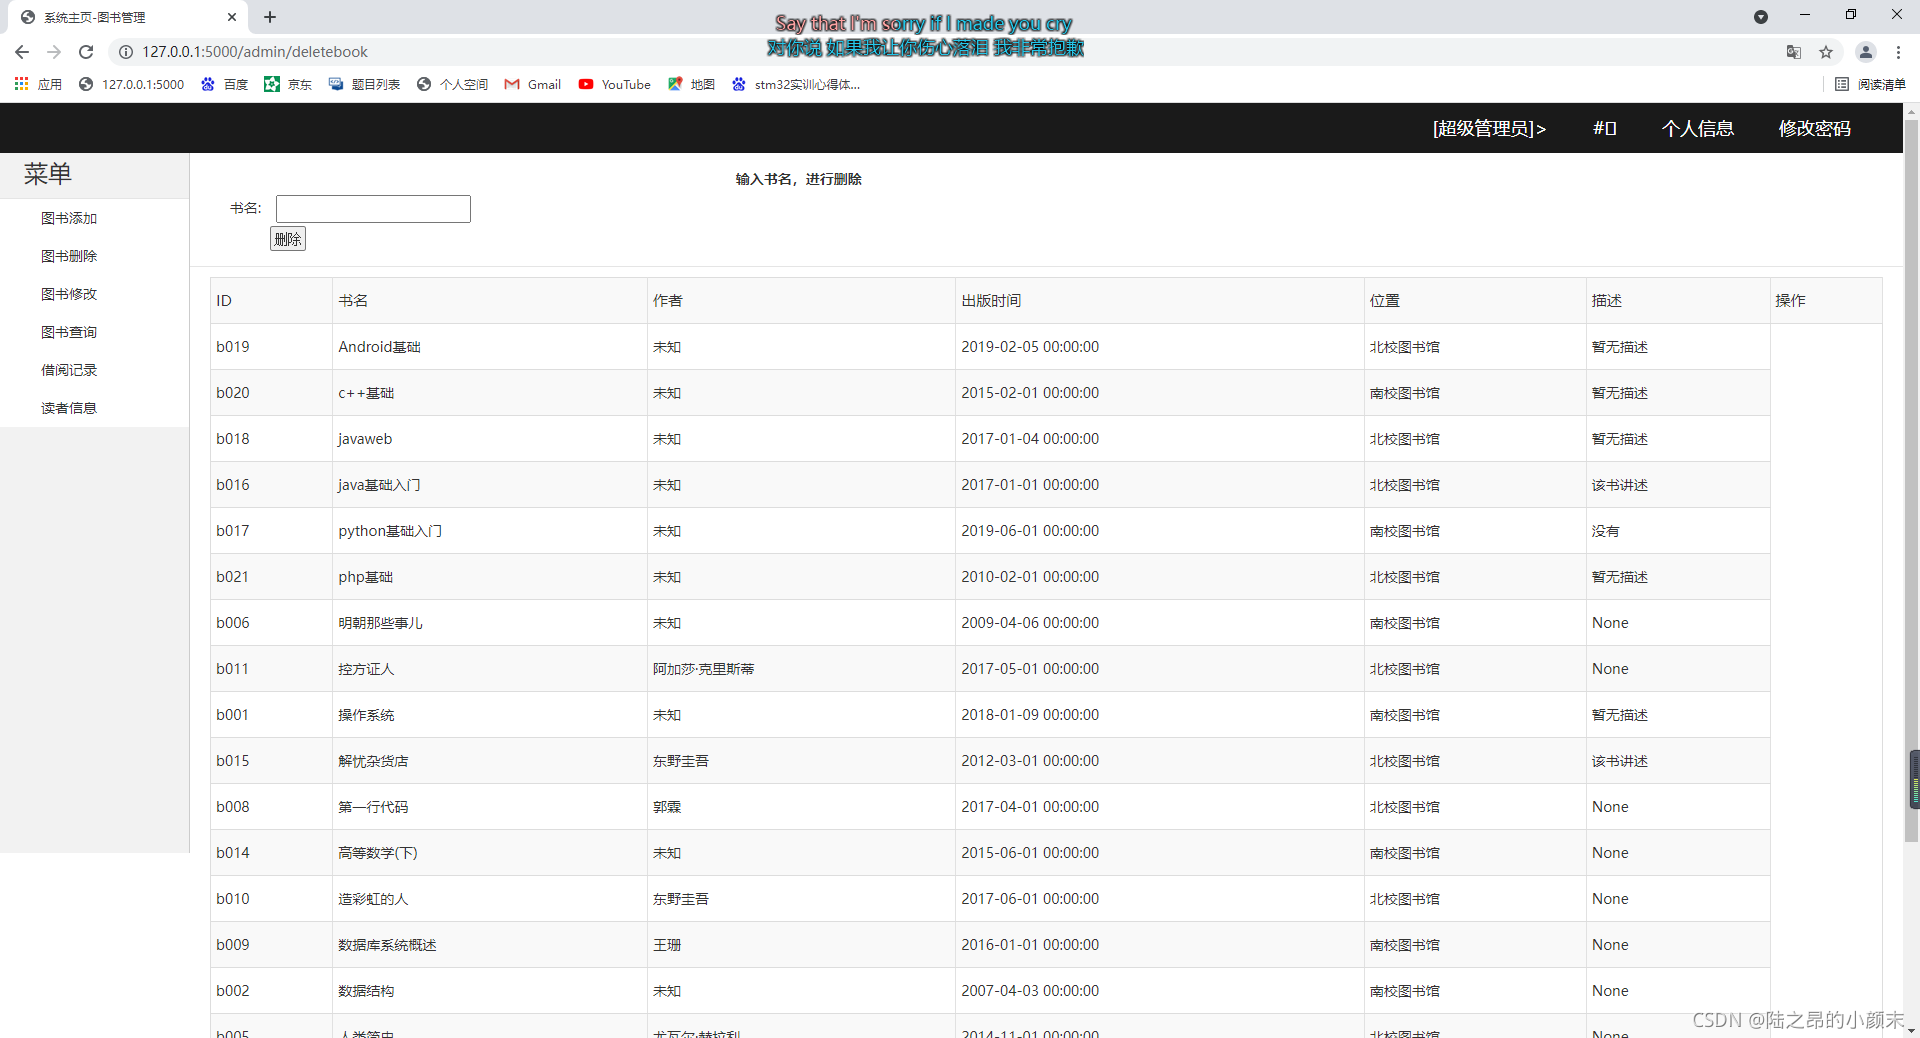Open the 个人空间 bookmark
This screenshot has height=1038, width=1920.
pyautogui.click(x=452, y=85)
